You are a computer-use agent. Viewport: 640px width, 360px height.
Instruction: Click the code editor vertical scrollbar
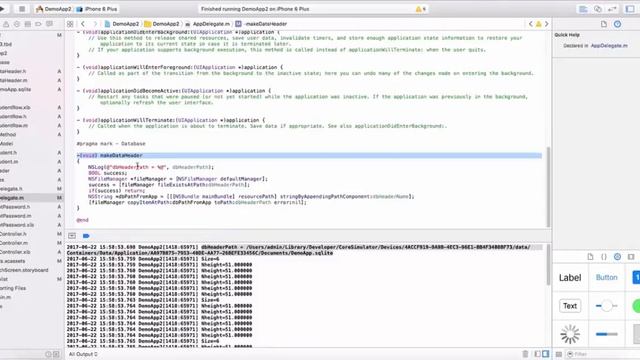pos(548,187)
